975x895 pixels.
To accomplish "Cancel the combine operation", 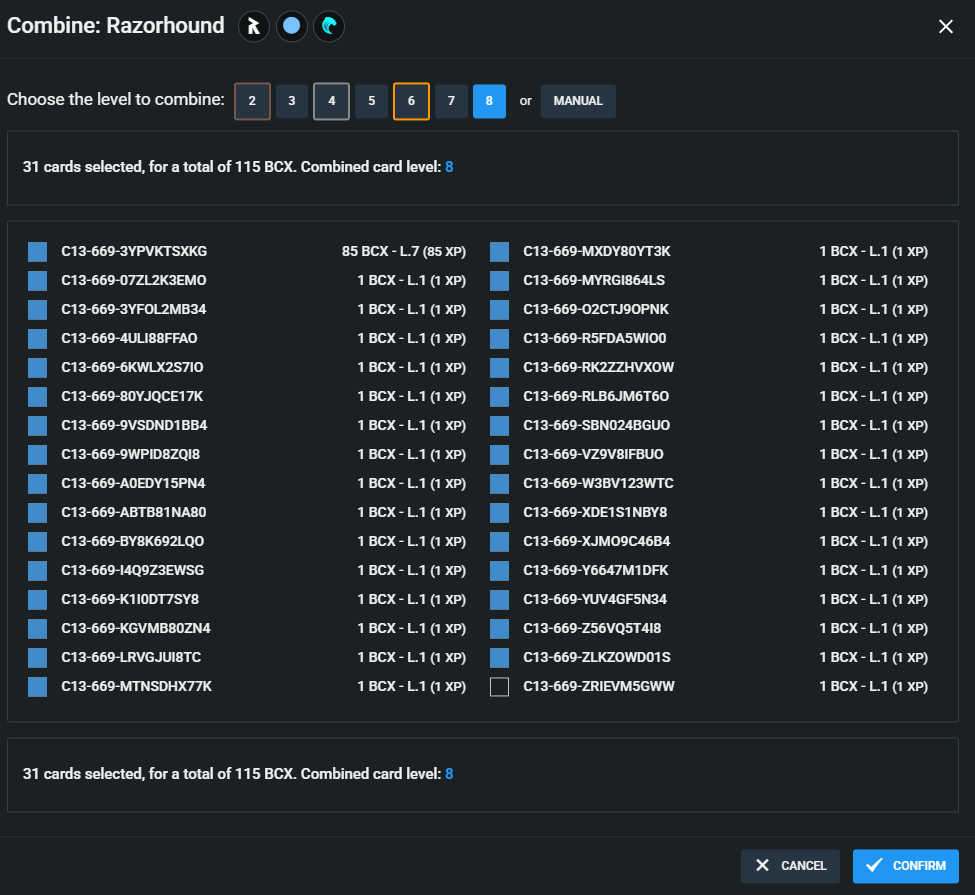I will 790,866.
